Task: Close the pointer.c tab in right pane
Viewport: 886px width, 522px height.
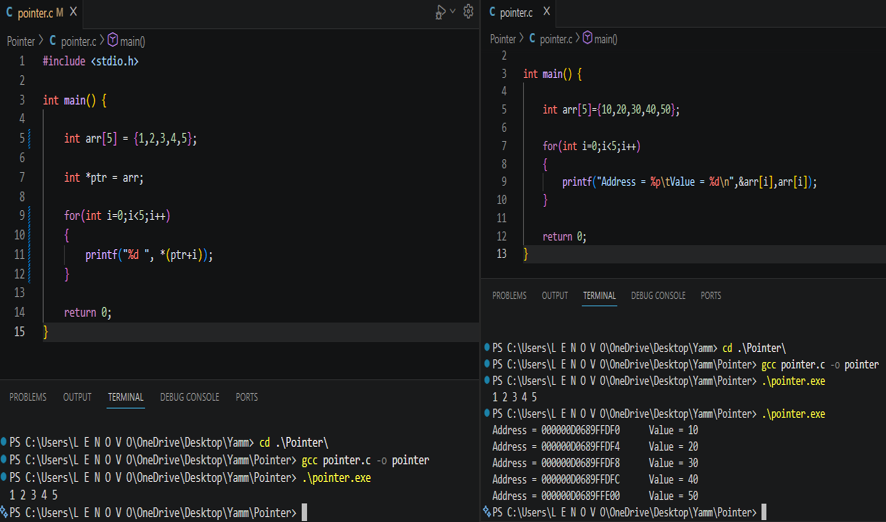Action: [546, 11]
